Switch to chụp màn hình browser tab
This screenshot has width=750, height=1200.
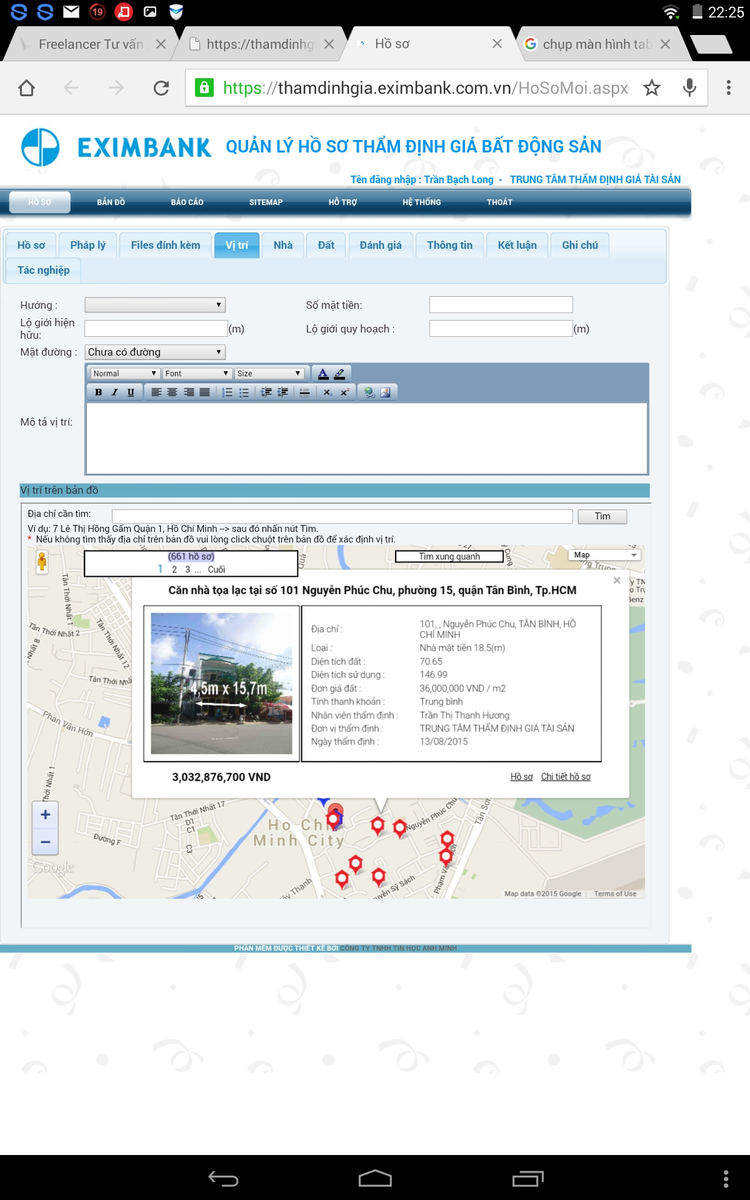click(596, 45)
